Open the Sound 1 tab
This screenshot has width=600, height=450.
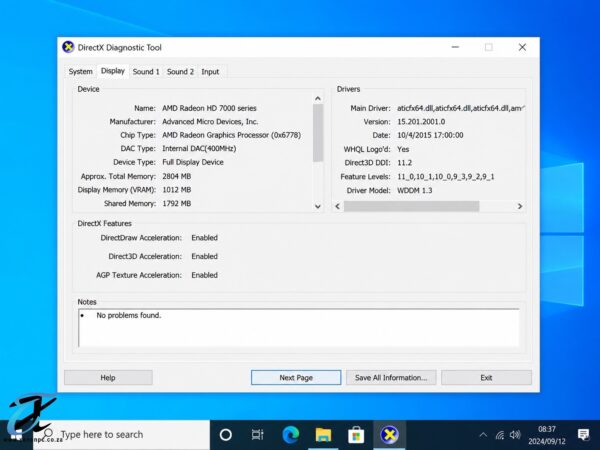click(x=146, y=72)
